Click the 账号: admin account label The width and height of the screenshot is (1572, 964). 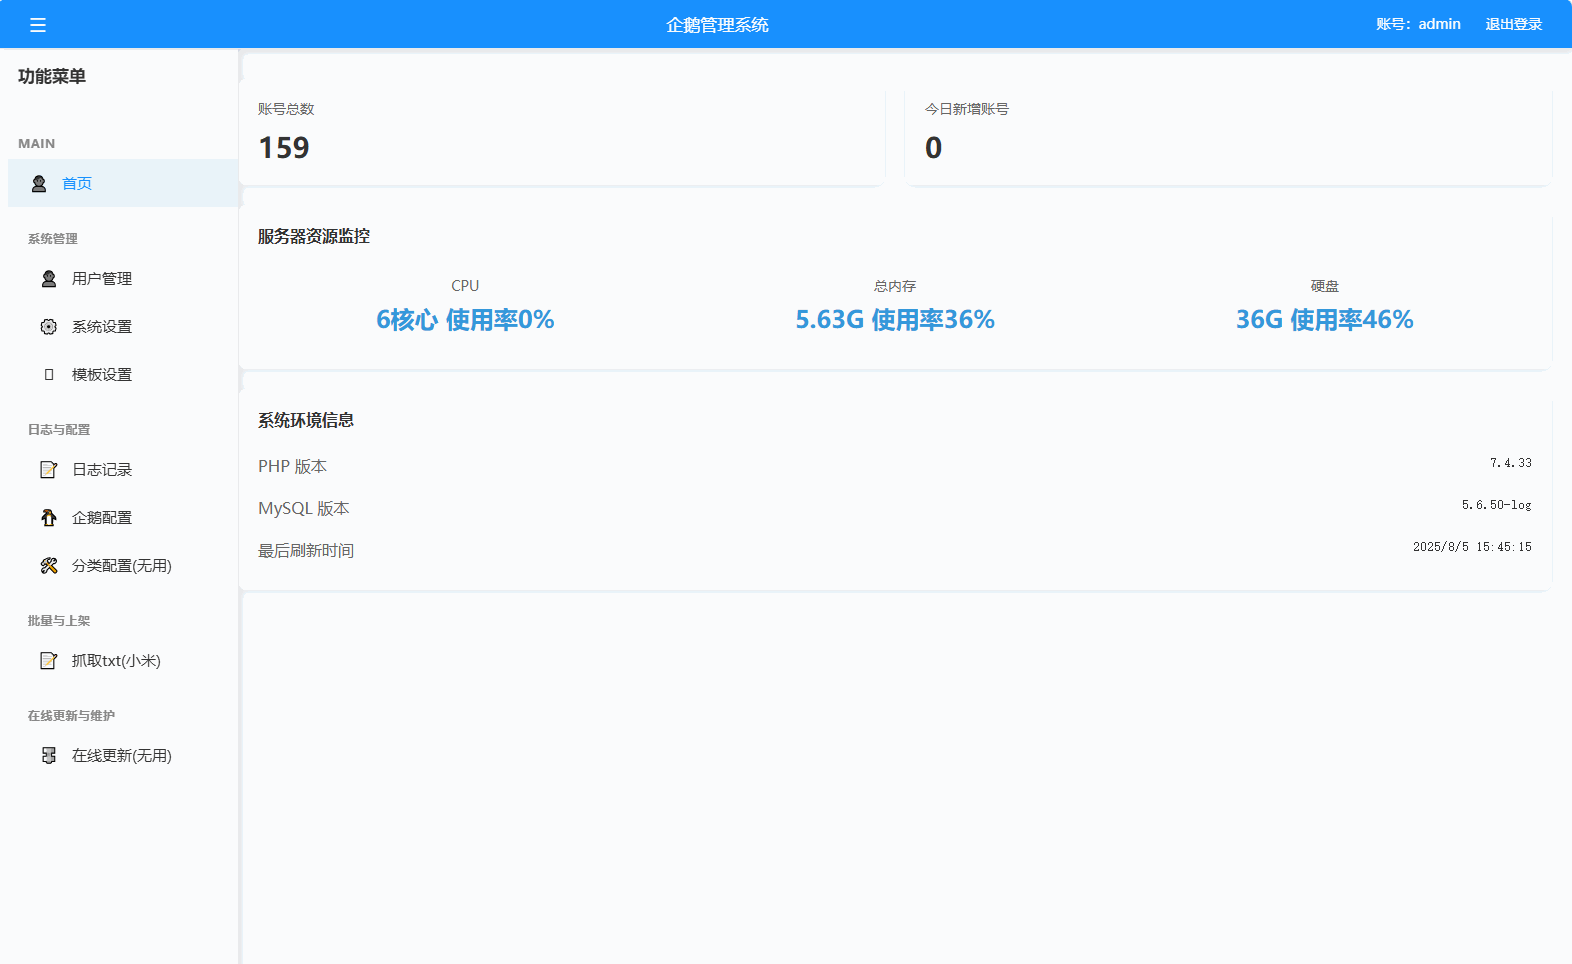[1418, 24]
